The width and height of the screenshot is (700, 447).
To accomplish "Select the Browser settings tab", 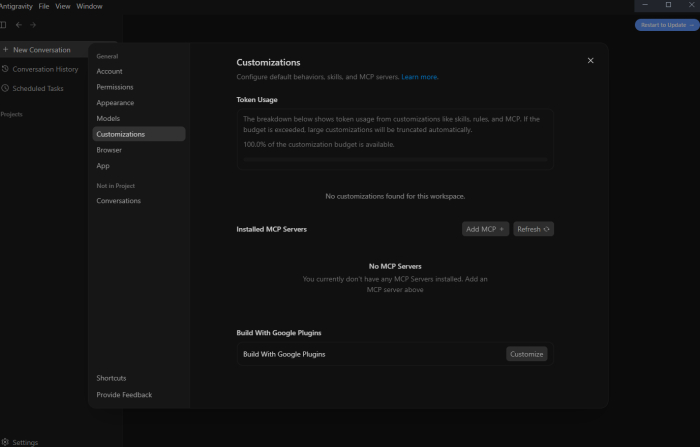I will click(139, 150).
